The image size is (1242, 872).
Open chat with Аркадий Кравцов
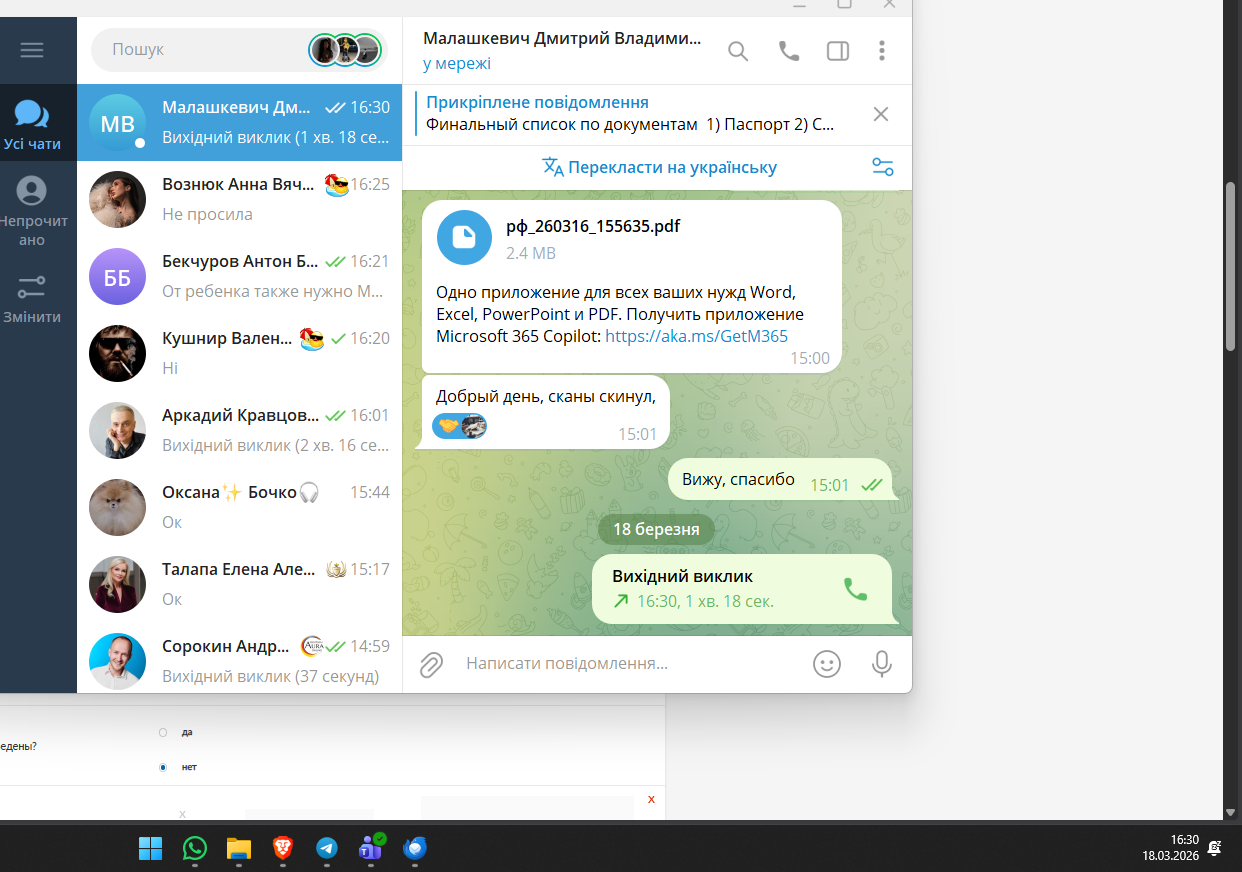(x=240, y=431)
